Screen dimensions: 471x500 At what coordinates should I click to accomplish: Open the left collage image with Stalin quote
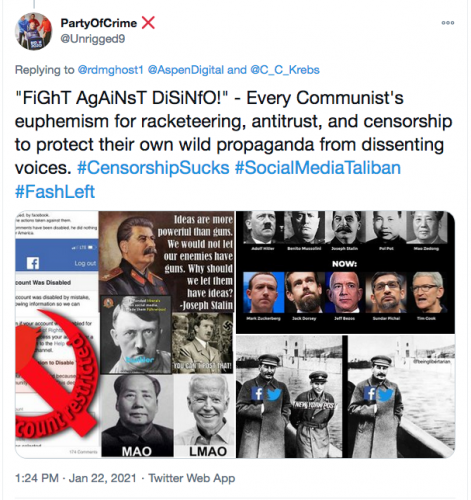click(x=125, y=334)
